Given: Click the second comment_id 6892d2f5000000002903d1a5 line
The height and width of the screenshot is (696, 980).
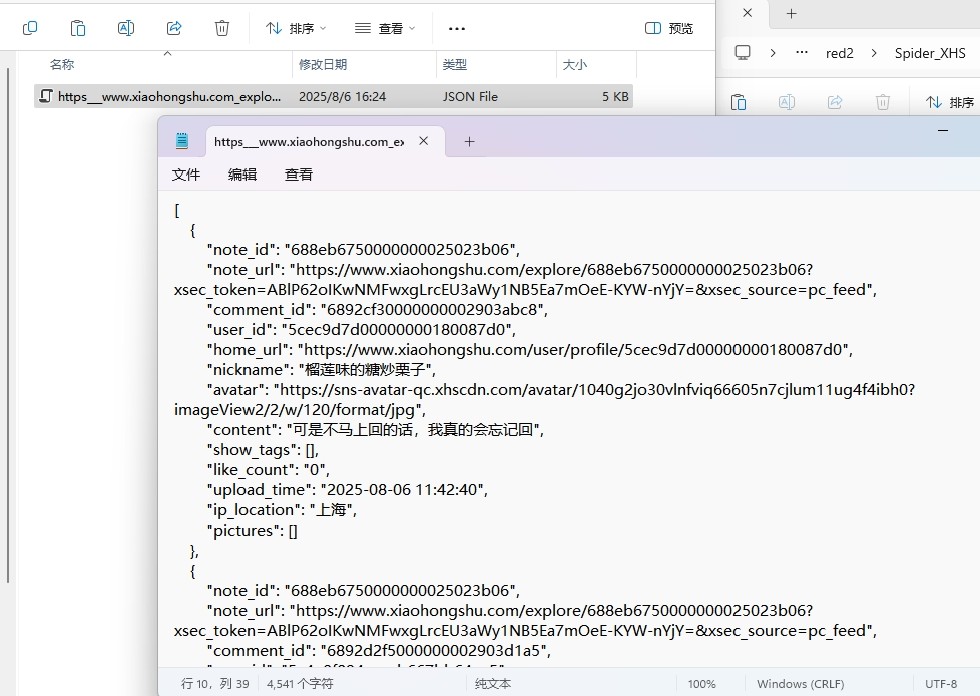Looking at the screenshot, I should 379,650.
